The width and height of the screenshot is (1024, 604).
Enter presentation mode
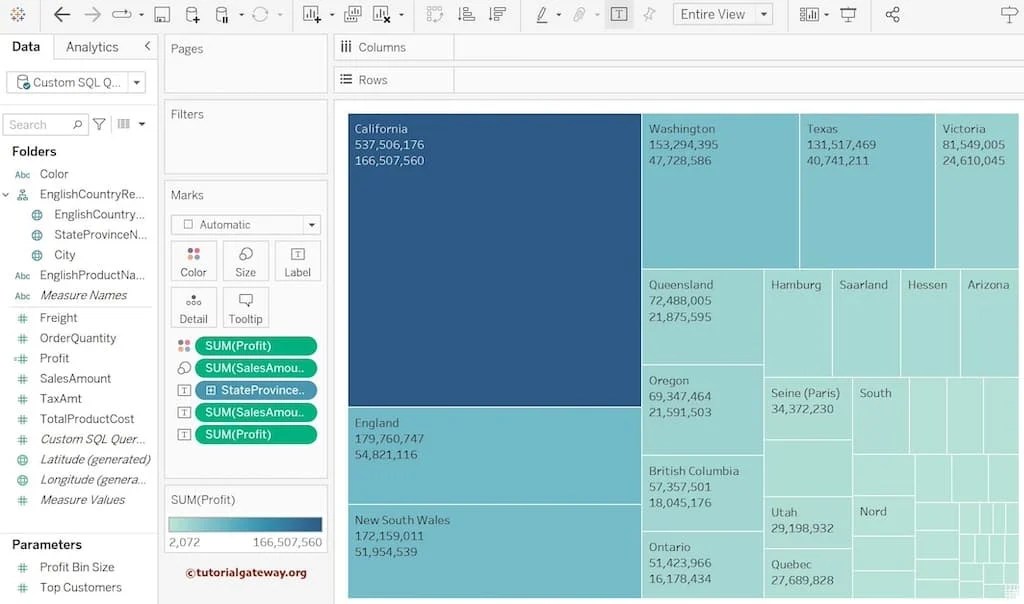847,14
